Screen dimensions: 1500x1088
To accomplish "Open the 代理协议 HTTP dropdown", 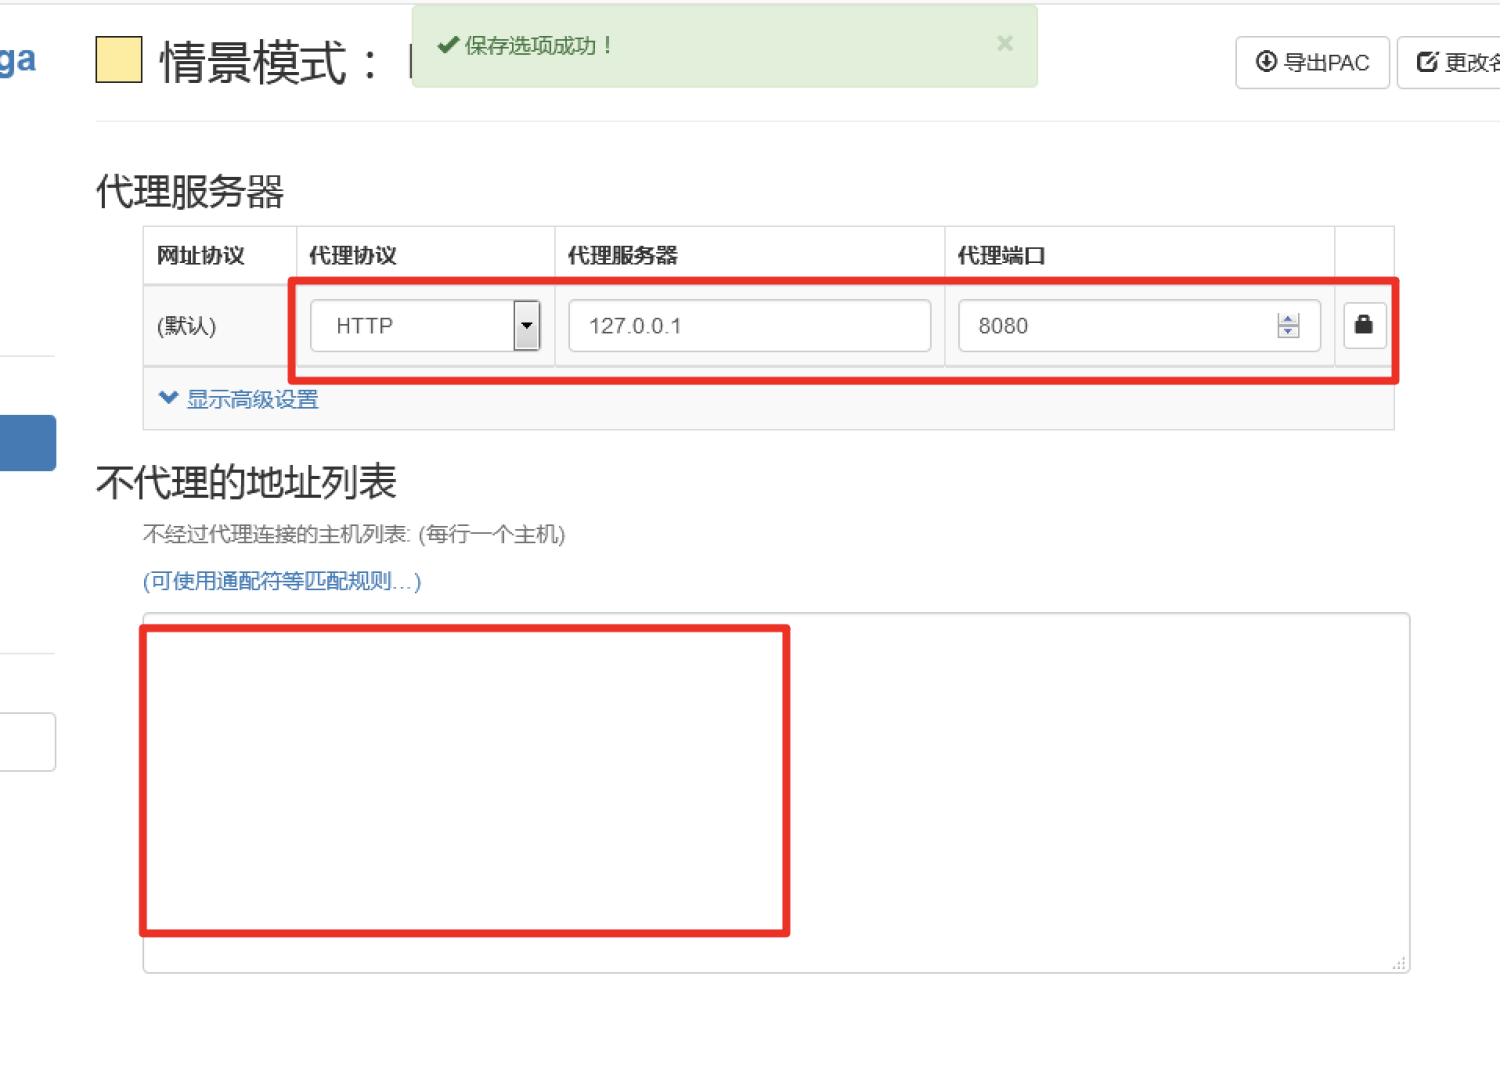I will pos(425,326).
